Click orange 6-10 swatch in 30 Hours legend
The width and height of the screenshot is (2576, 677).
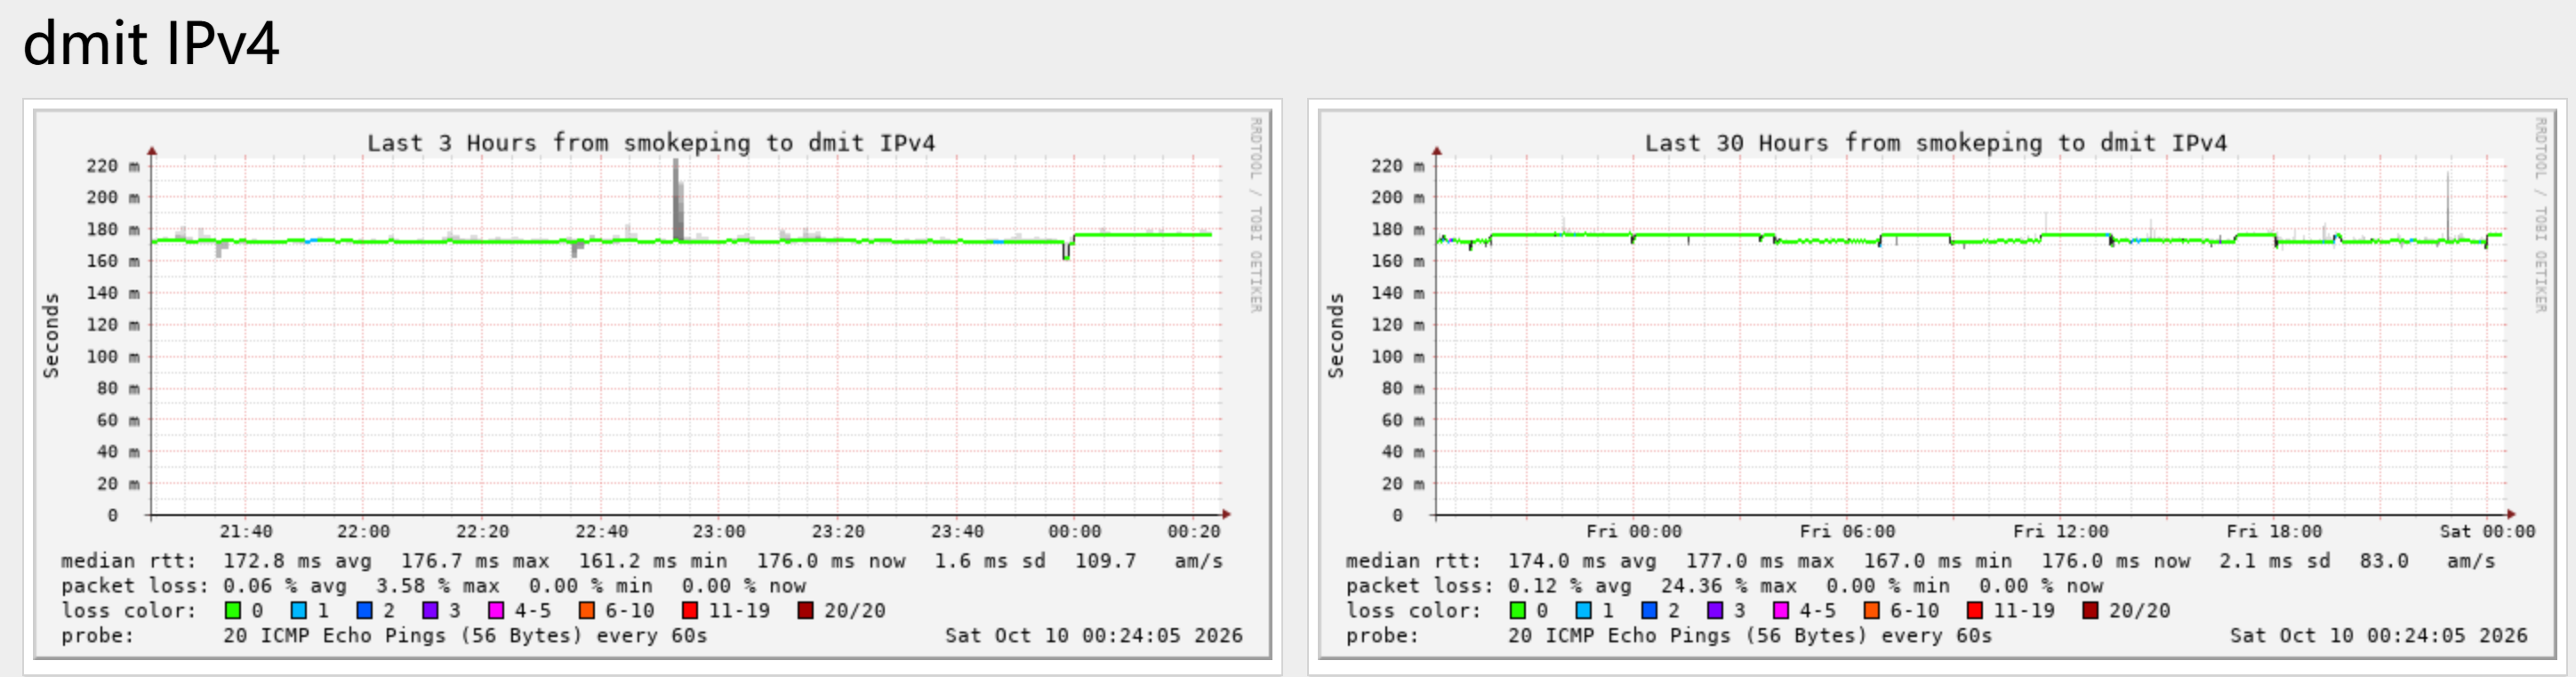point(1871,610)
